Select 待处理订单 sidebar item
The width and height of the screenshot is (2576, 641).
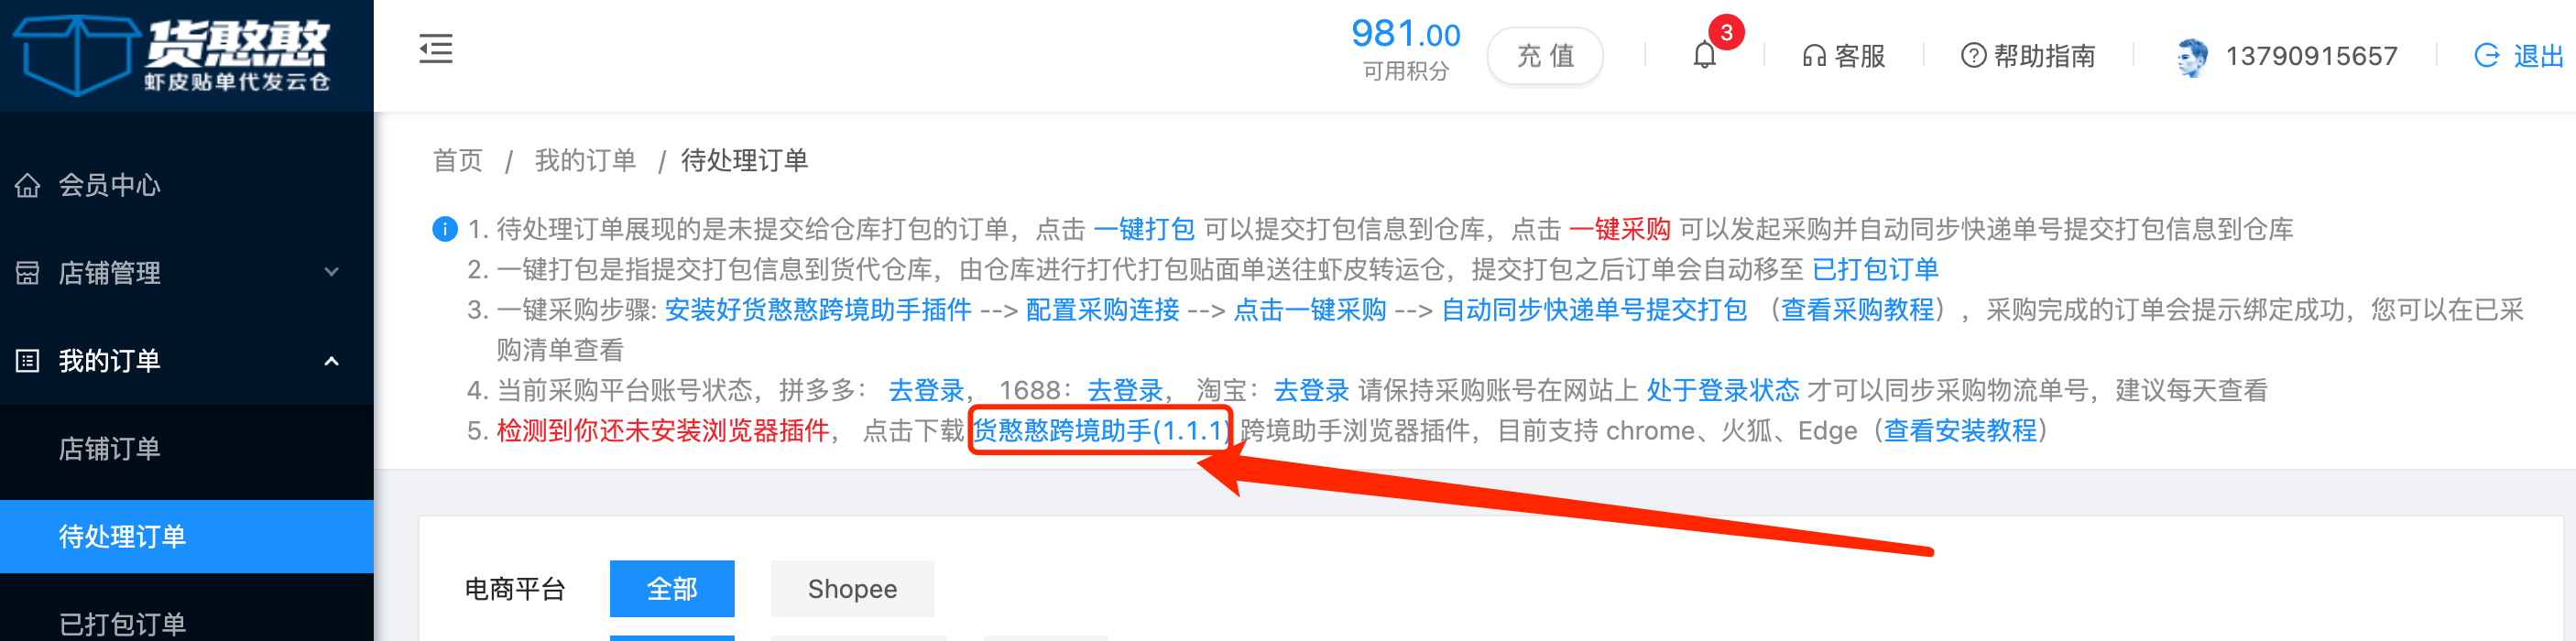click(187, 536)
